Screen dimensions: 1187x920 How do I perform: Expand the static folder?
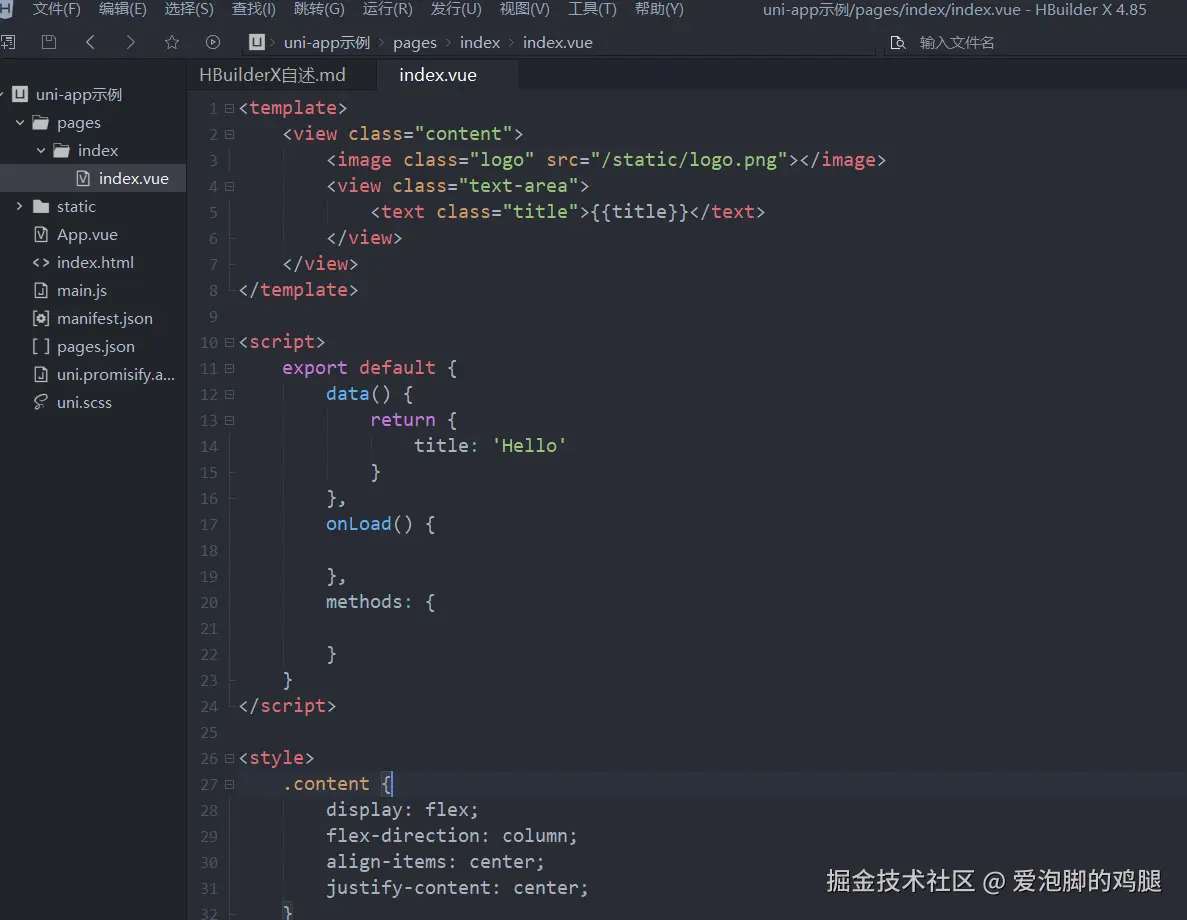coord(20,207)
